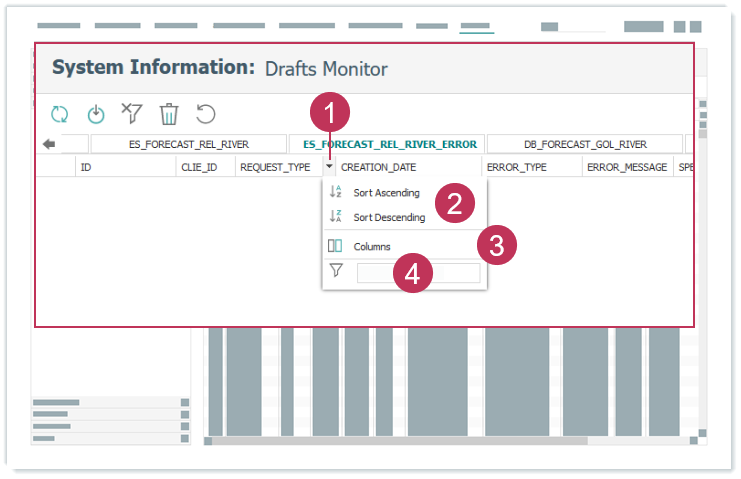The width and height of the screenshot is (741, 479).
Task: Click the undo reset arrow icon
Action: [x=205, y=114]
